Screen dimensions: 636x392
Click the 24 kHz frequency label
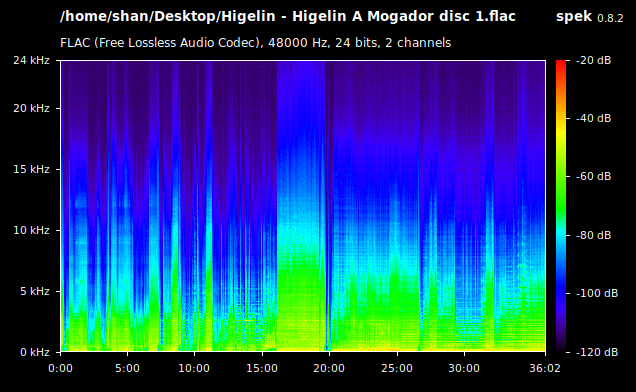click(31, 60)
